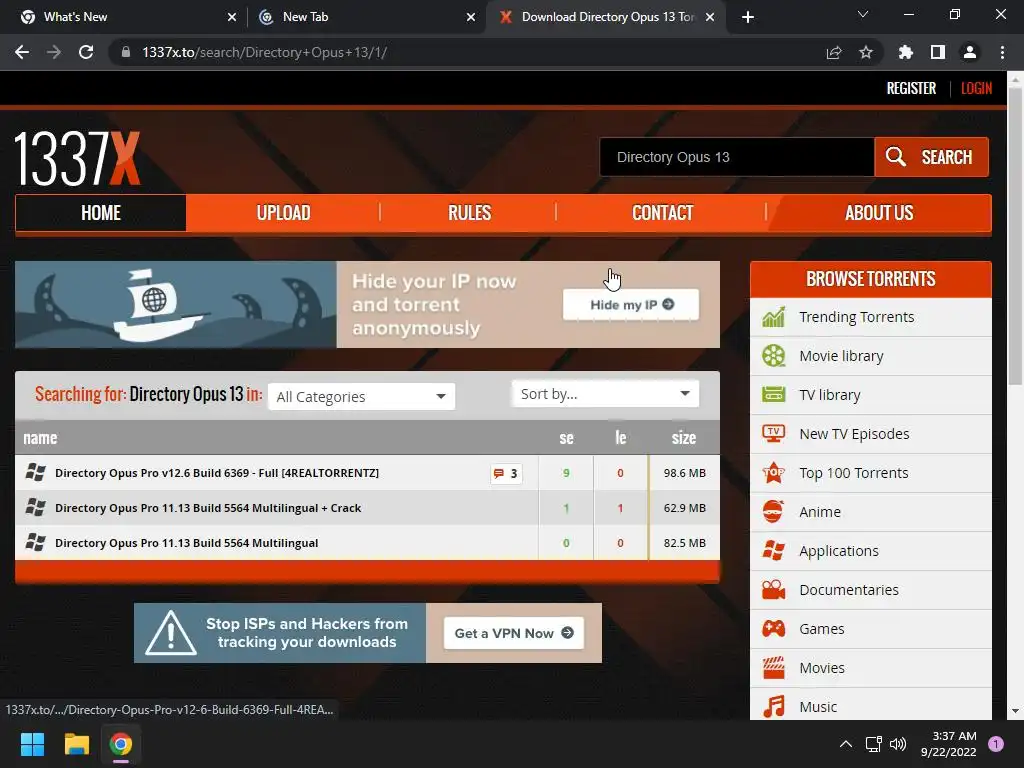Open Directory Opus Pro 11.13 Multilingual + Crack
1024x768 pixels.
208,508
